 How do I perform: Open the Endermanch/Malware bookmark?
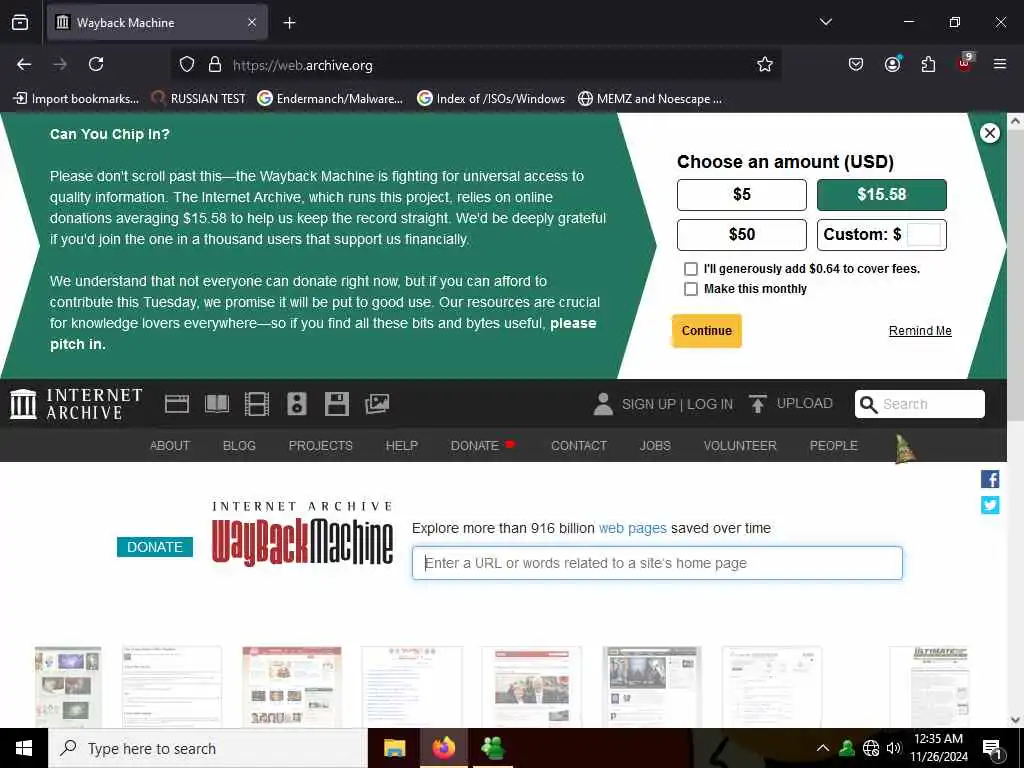pos(330,99)
